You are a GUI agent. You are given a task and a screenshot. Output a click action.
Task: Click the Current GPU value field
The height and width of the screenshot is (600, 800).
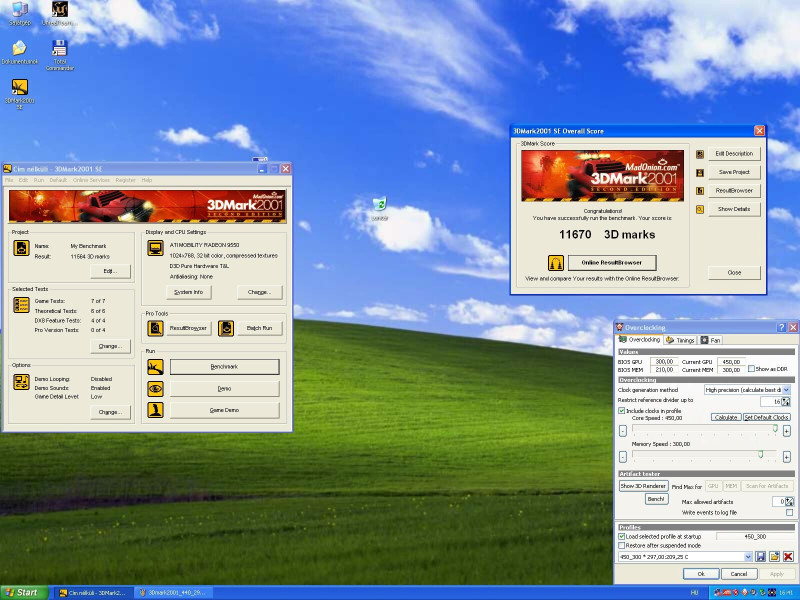(731, 362)
